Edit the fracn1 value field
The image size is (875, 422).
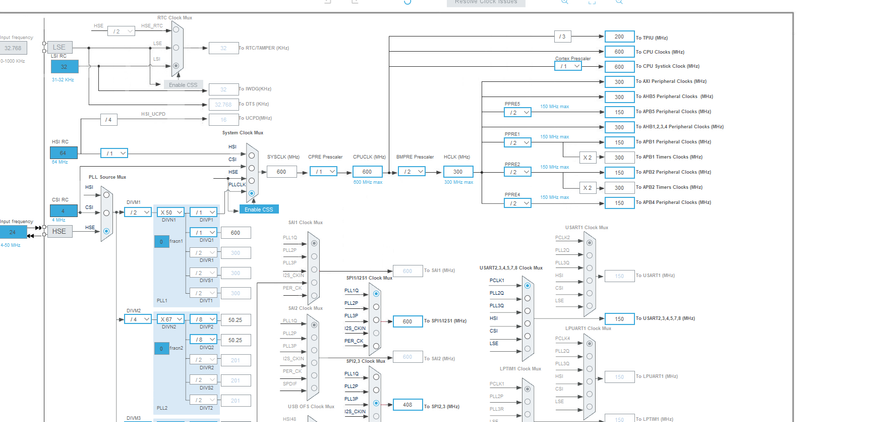point(161,242)
